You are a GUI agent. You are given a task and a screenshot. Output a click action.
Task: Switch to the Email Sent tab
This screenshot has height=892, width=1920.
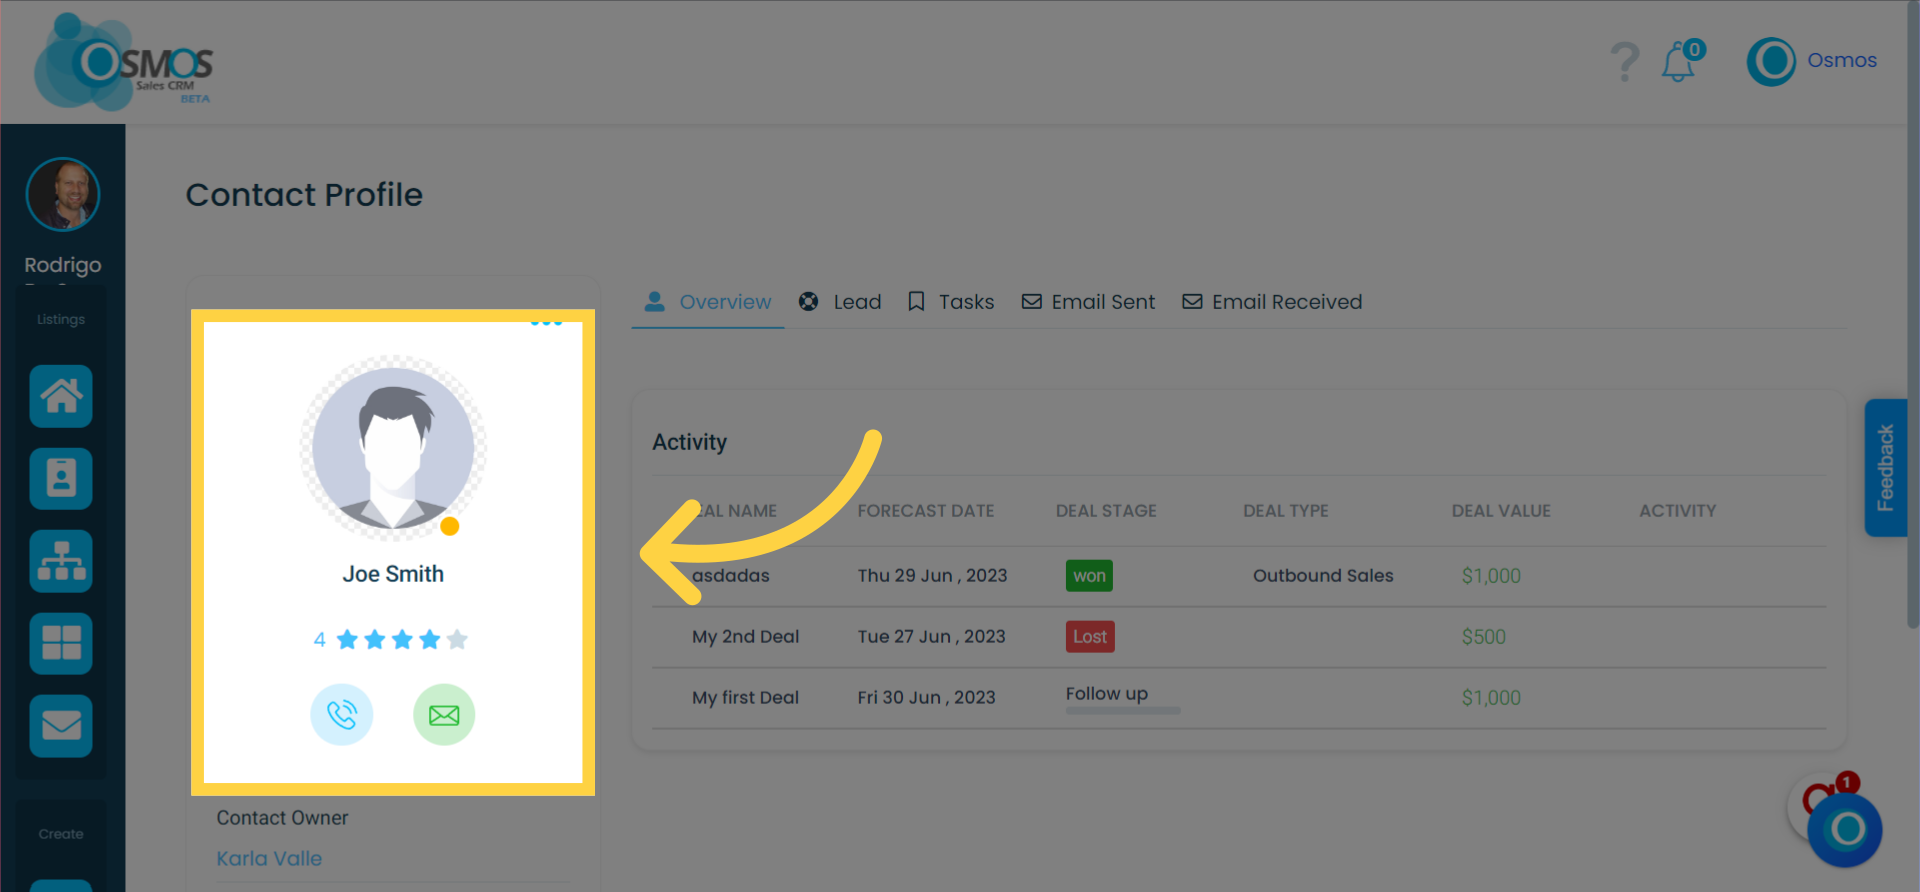click(x=1088, y=302)
